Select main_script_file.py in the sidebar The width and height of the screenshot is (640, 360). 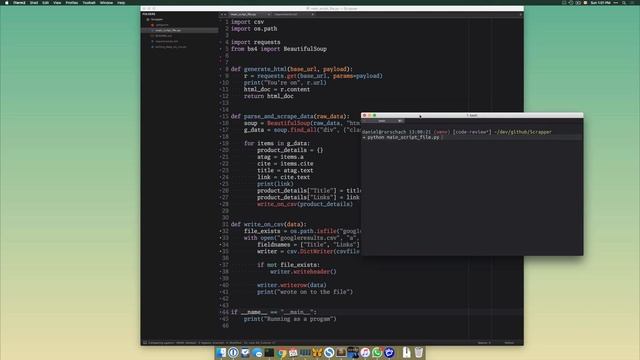click(x=180, y=30)
